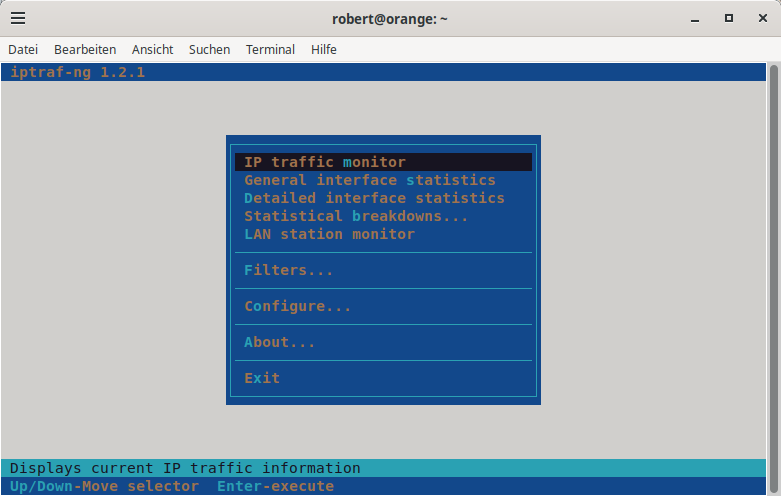Choose General interface statistics

(370, 180)
